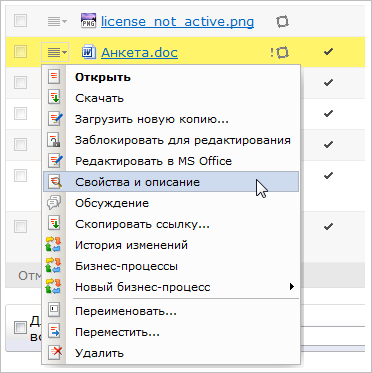
Task: Click the lock icon for Заблокировать для редактирования
Action: (54, 140)
